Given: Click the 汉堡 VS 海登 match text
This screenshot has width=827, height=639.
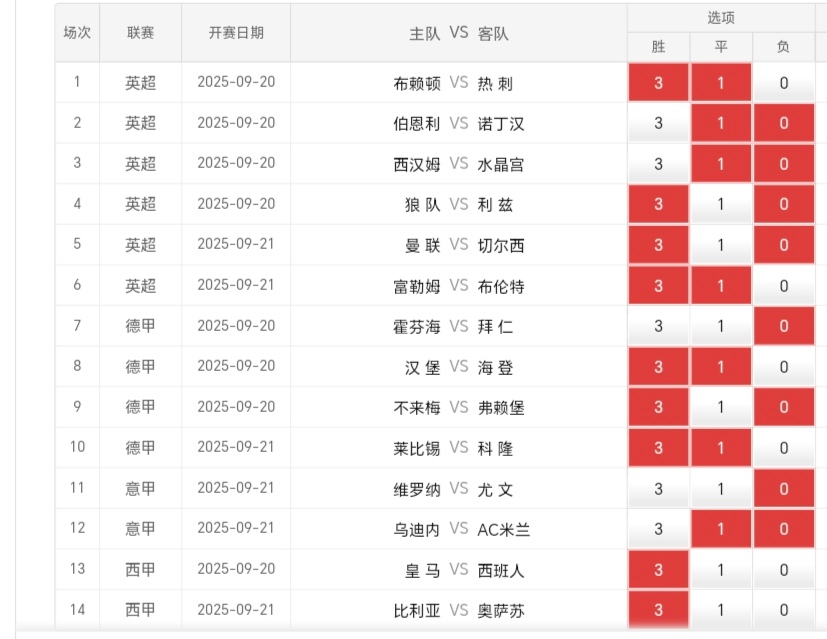Looking at the screenshot, I should point(459,367).
